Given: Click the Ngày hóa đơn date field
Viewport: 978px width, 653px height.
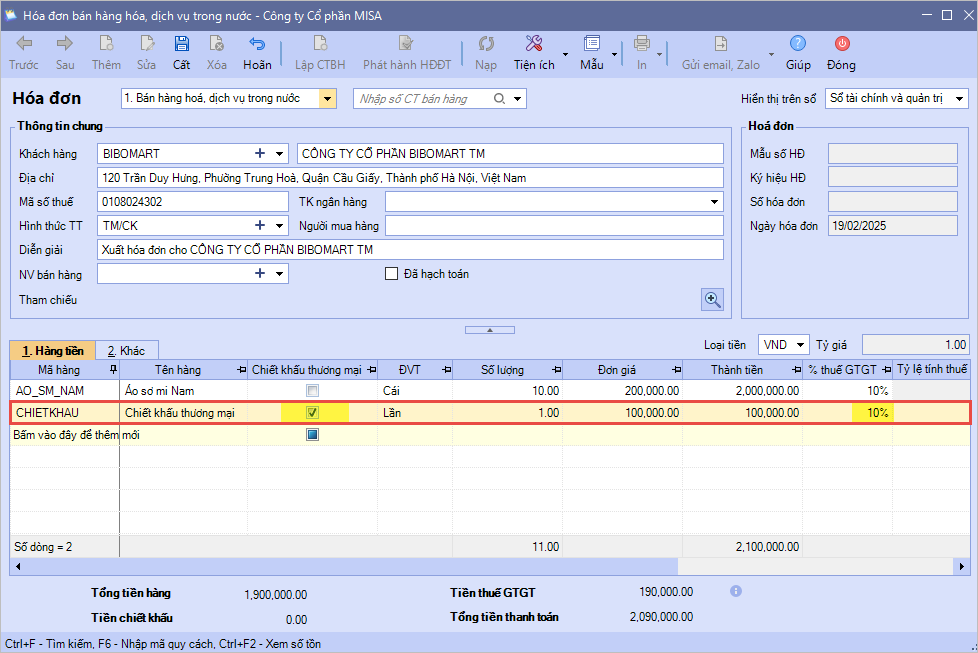Looking at the screenshot, I should [893, 226].
